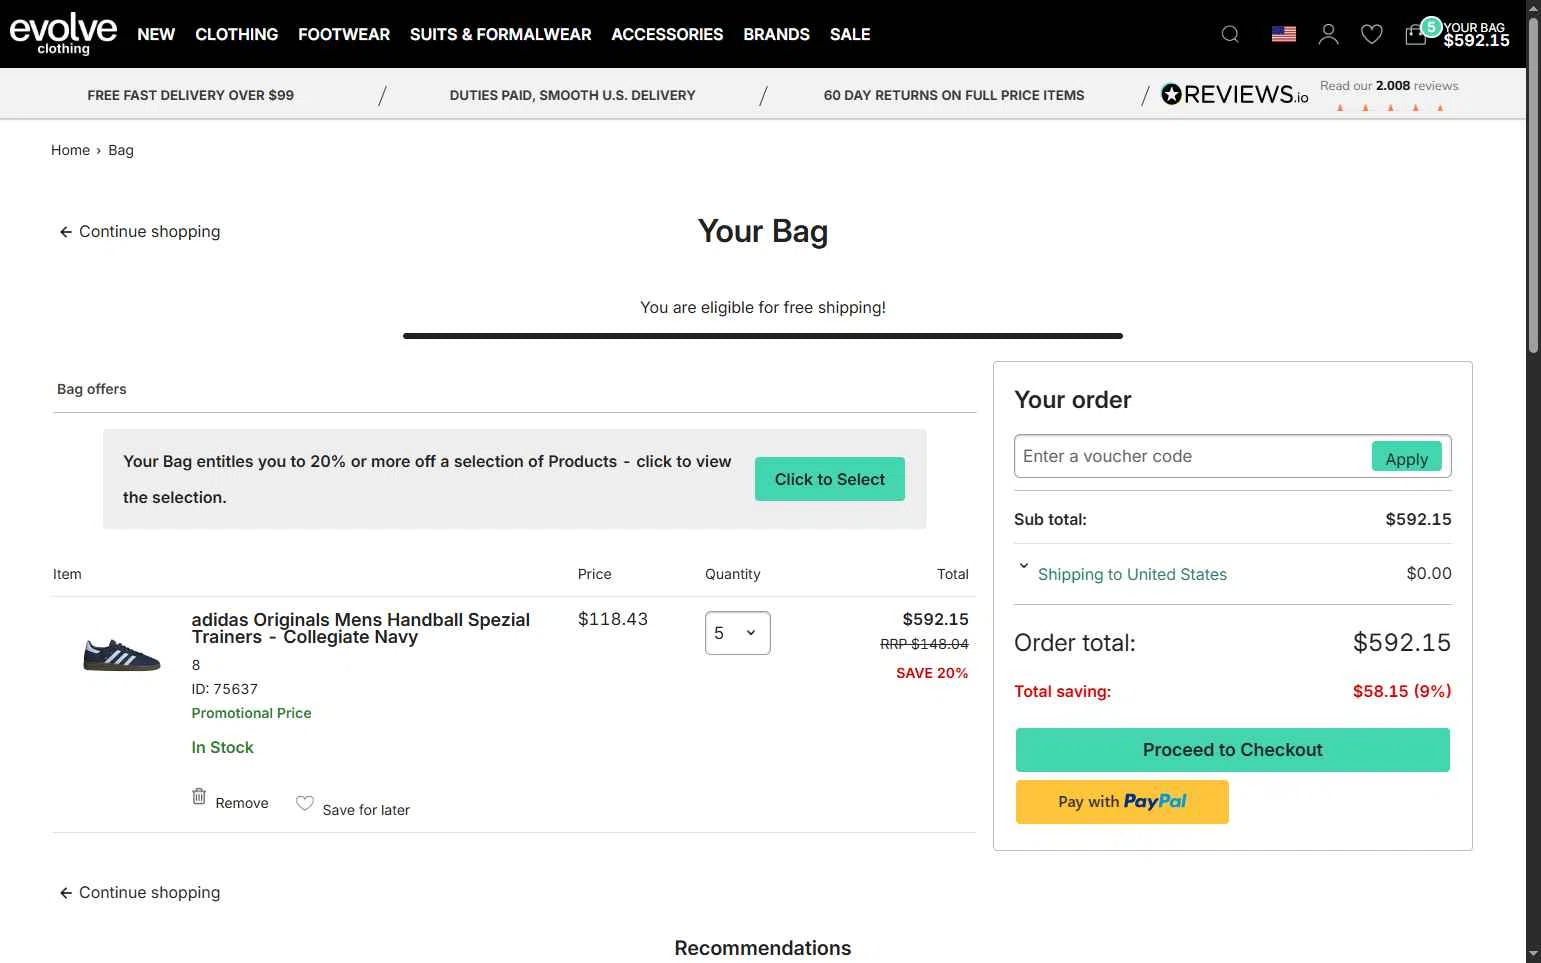Open the SALE menu

(850, 34)
